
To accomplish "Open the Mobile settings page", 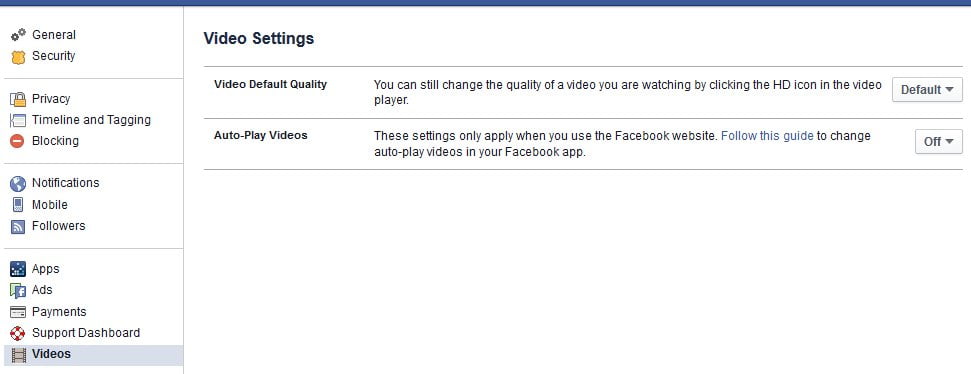I will pyautogui.click(x=50, y=205).
